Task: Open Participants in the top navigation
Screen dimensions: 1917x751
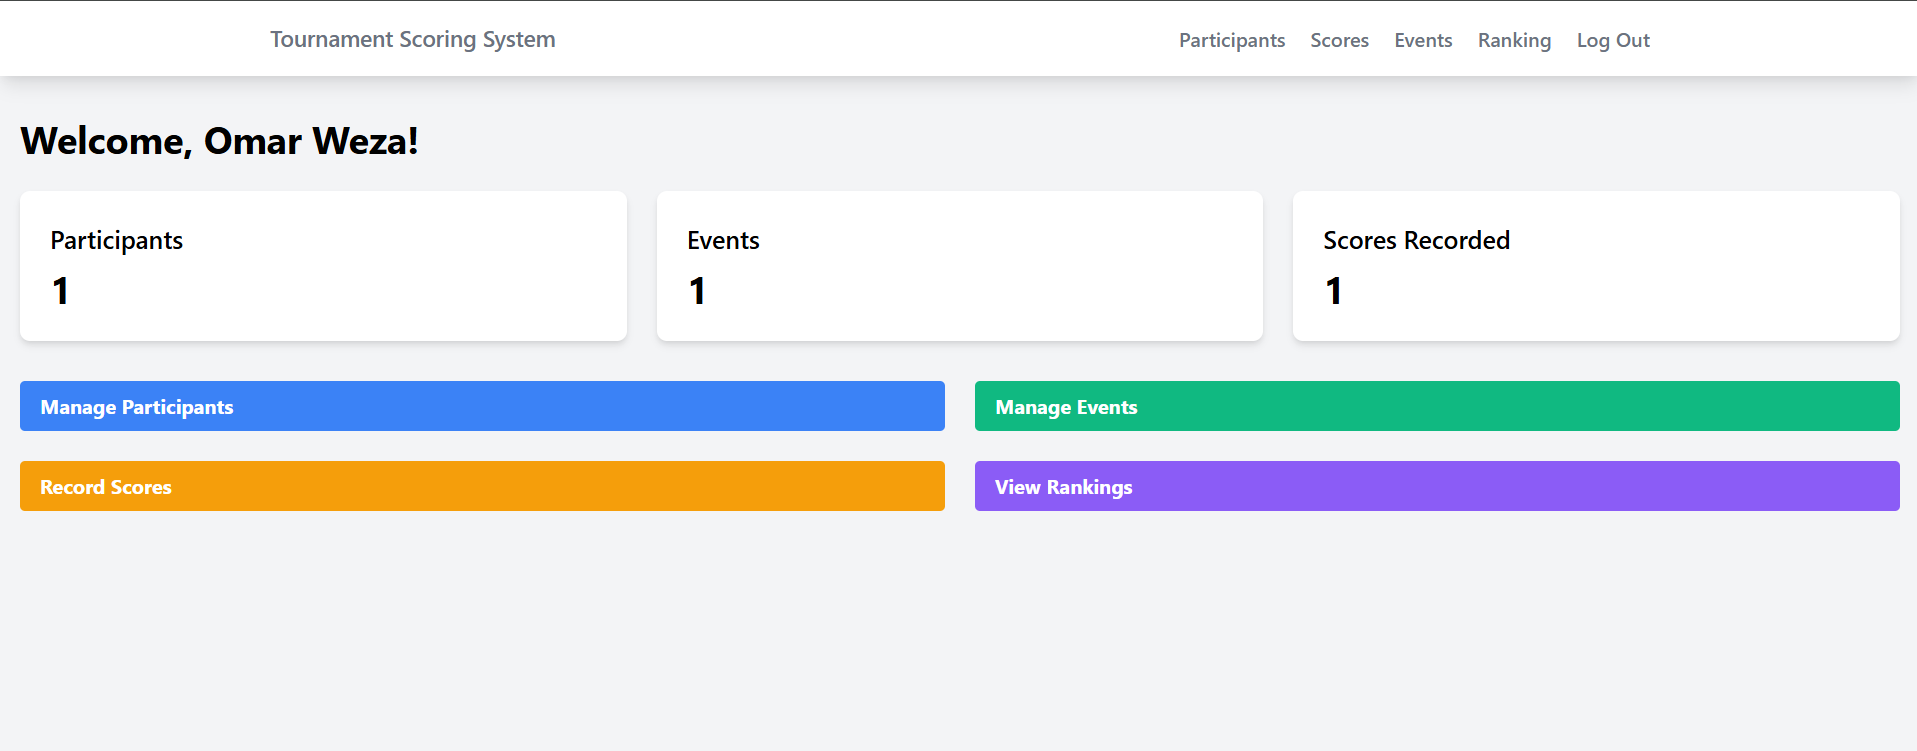Action: click(1231, 40)
